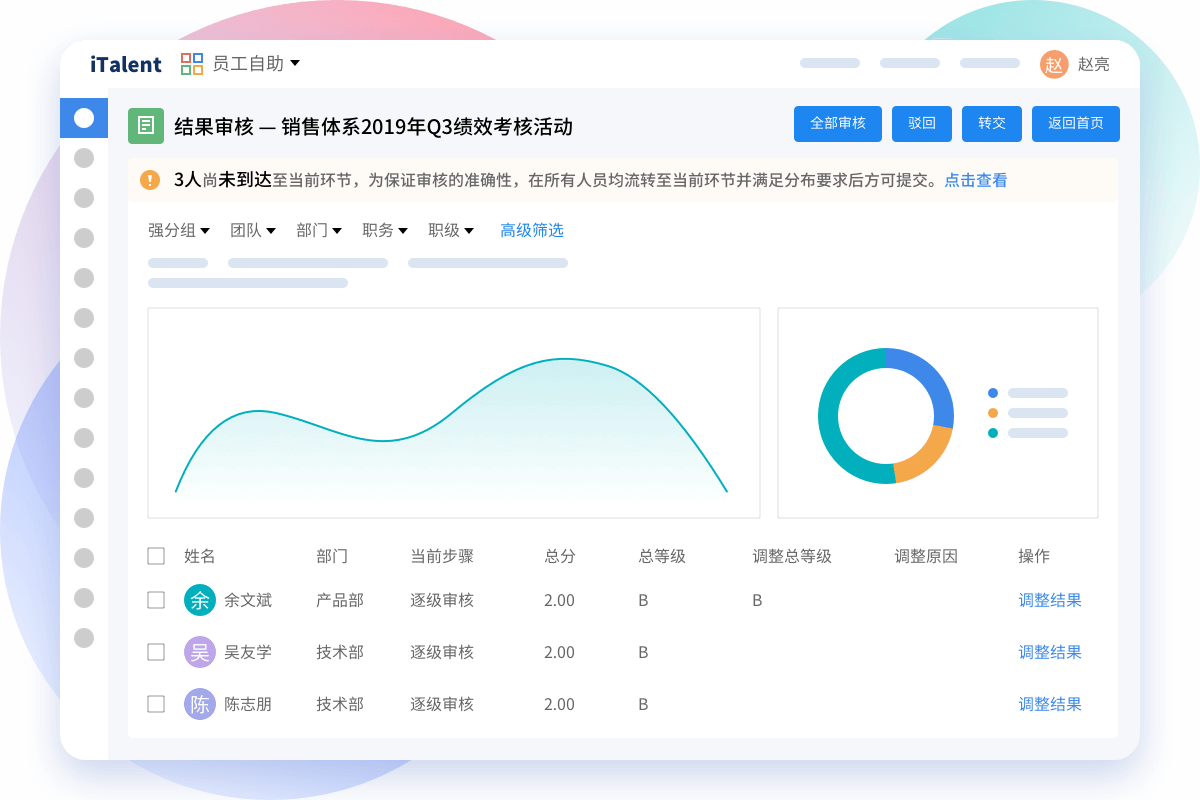
Task: Click the active white dot in the left sidebar
Action: tap(84, 117)
